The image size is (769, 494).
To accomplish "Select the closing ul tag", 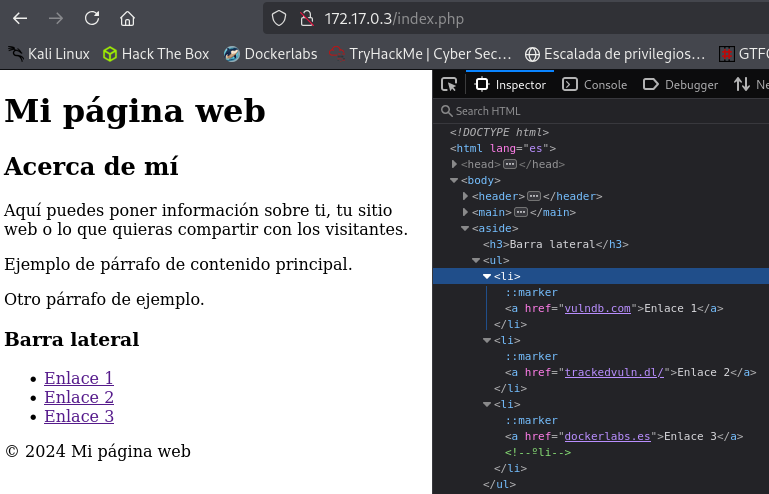I will (x=499, y=484).
